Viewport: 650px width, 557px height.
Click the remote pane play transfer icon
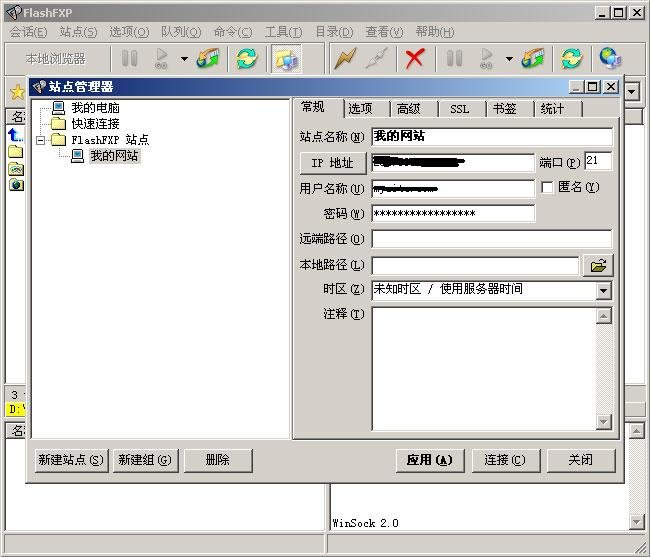coord(486,59)
